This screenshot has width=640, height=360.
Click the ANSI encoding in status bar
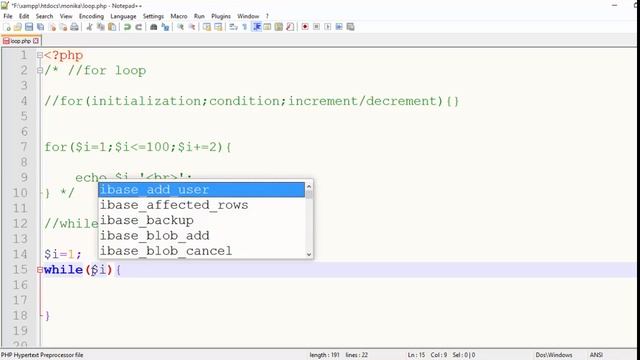click(596, 355)
